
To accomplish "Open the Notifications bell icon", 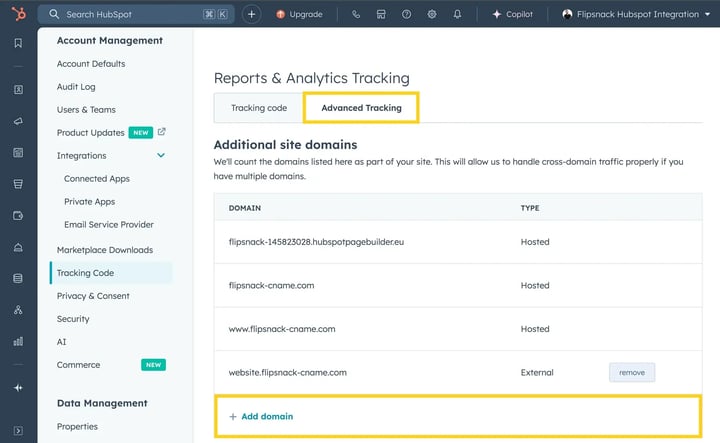I will pos(457,14).
